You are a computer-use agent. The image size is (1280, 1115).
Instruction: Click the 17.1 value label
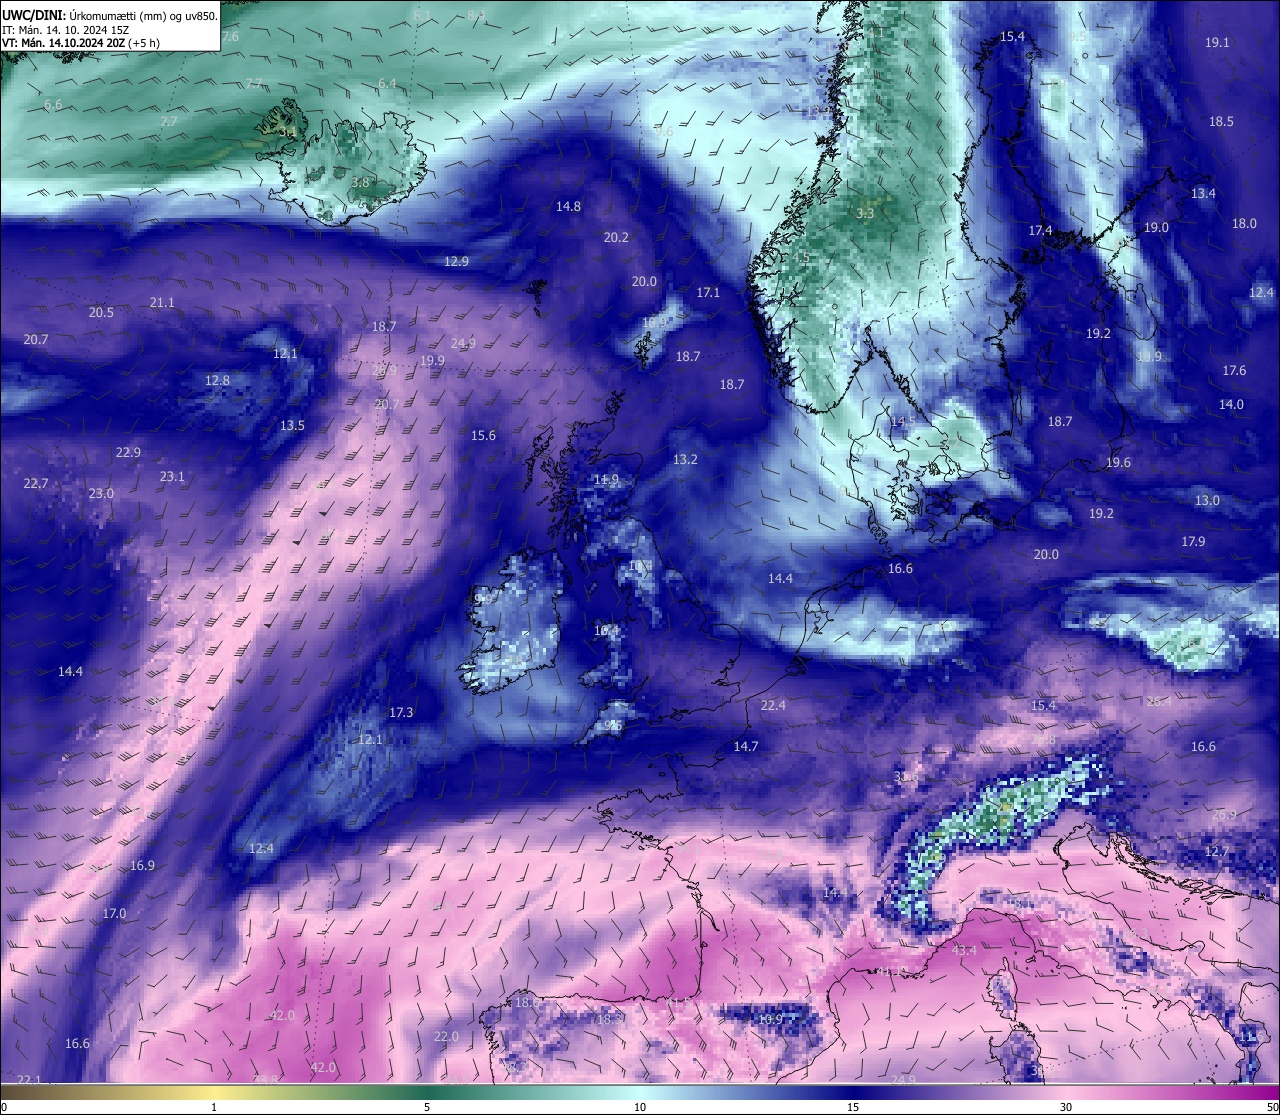(708, 292)
